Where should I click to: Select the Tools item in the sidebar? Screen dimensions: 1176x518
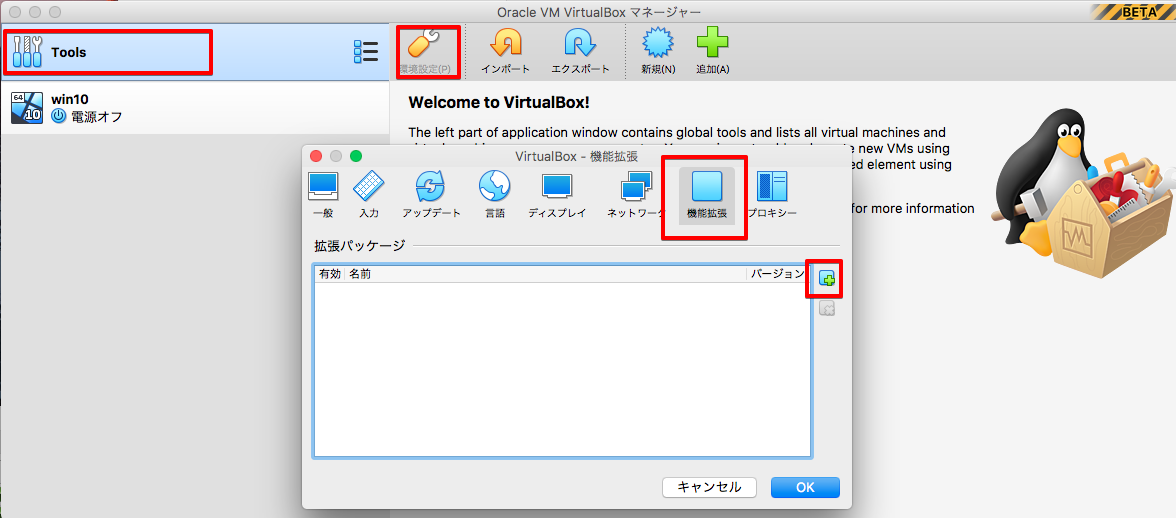[x=195, y=52]
